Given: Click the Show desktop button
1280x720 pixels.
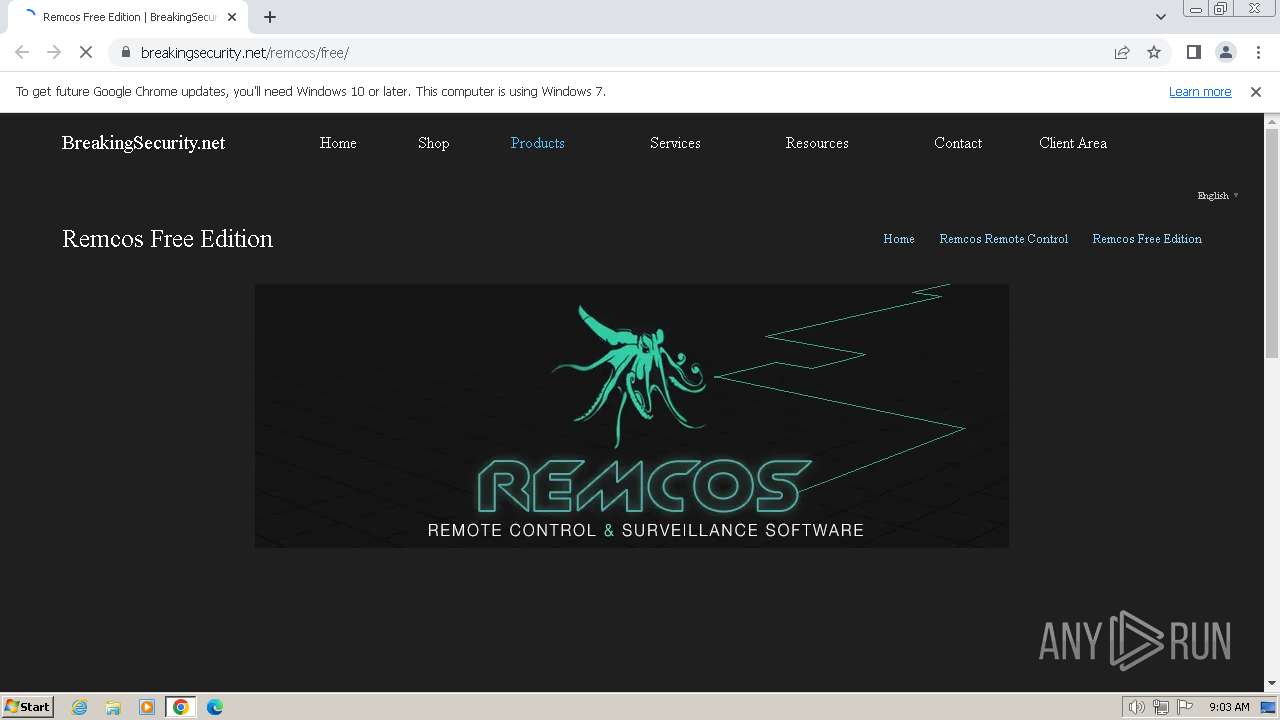Looking at the screenshot, I should click(1270, 707).
